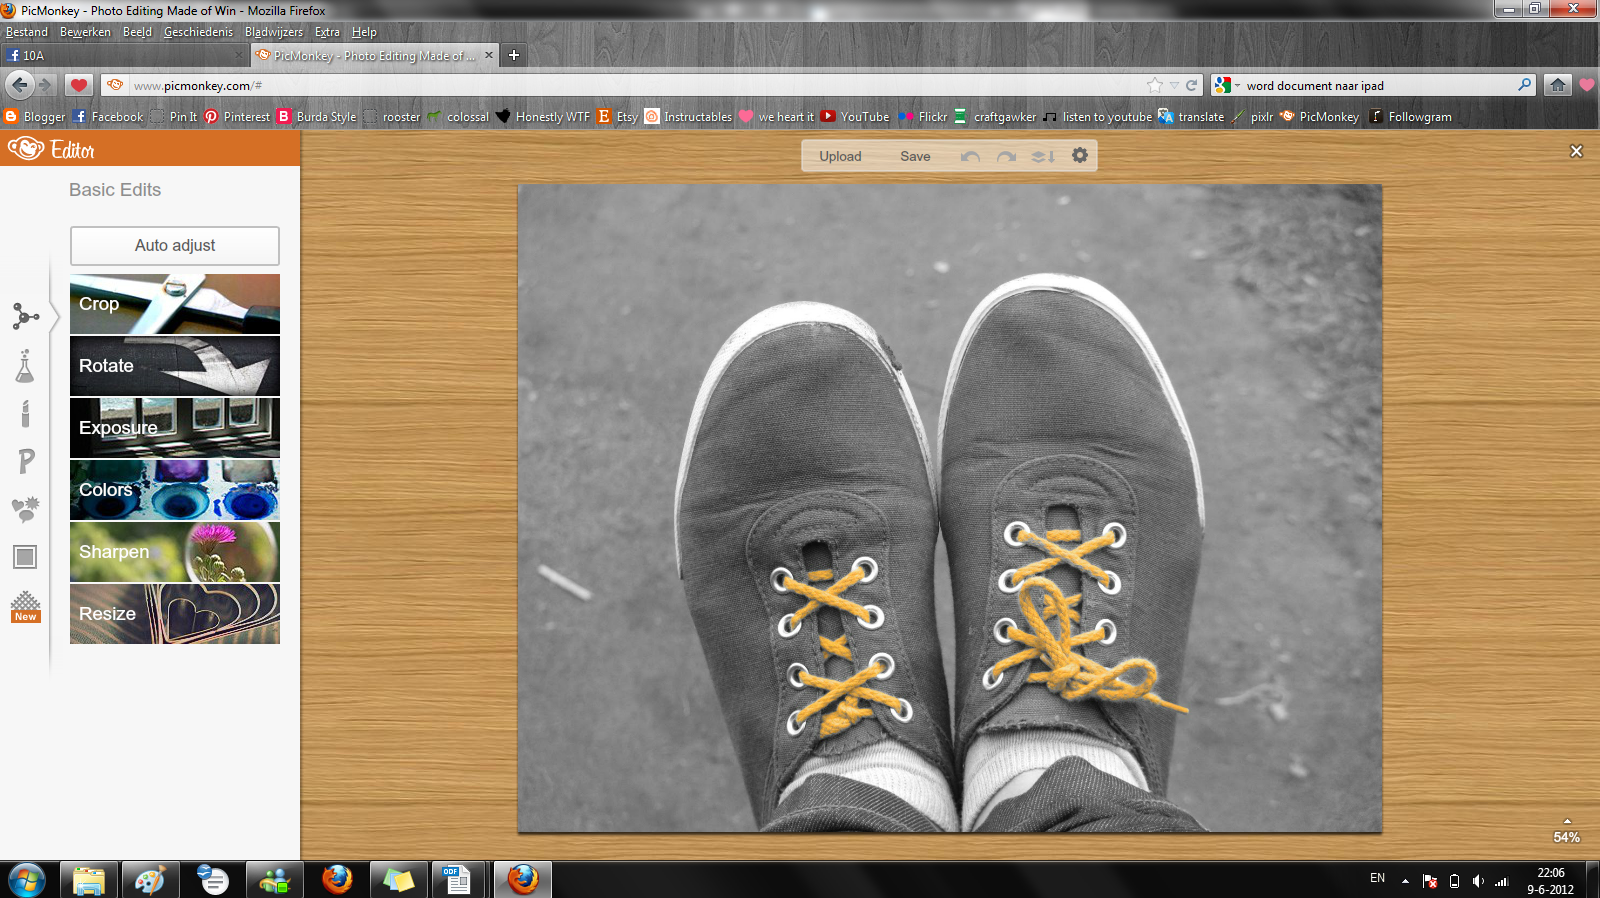The image size is (1600, 898).
Task: Open the Geschiedenis menu
Action: click(x=198, y=32)
